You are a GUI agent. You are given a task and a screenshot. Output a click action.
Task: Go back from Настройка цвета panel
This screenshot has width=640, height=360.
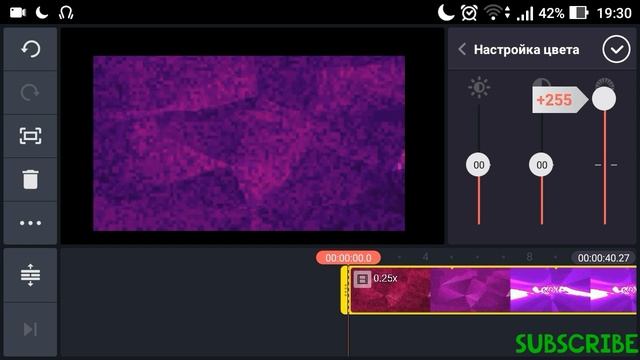pos(462,49)
